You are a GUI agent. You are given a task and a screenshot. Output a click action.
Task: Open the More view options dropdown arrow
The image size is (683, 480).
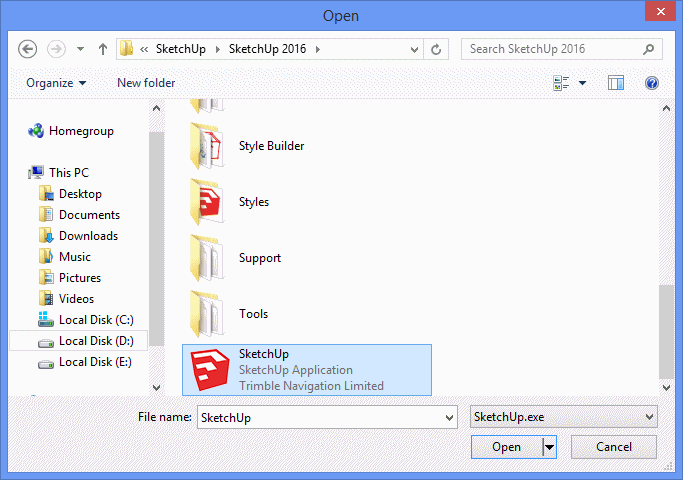582,83
